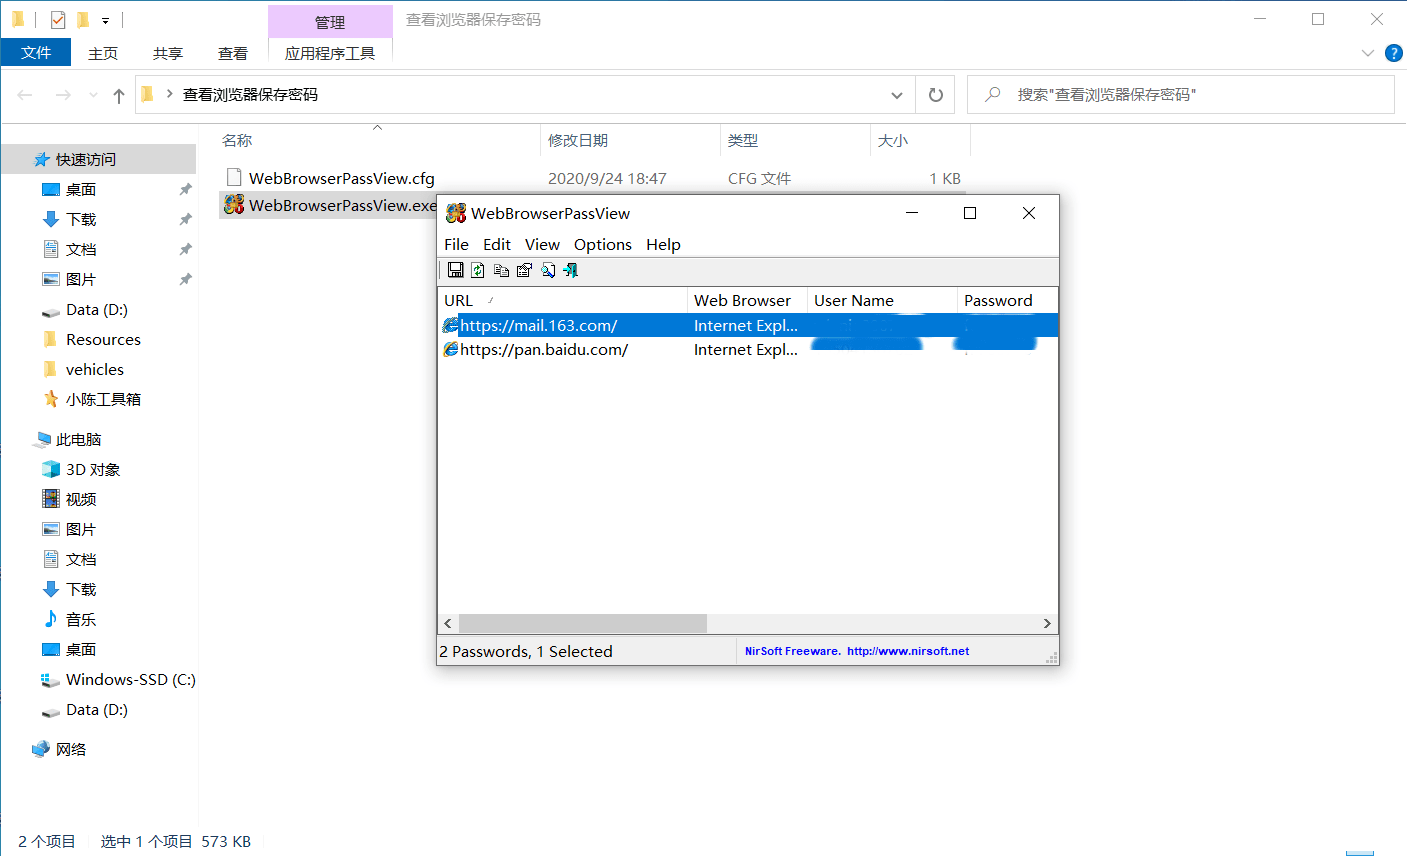The width and height of the screenshot is (1407, 856).
Task: Sort by the Web Browser column header
Action: tap(747, 300)
